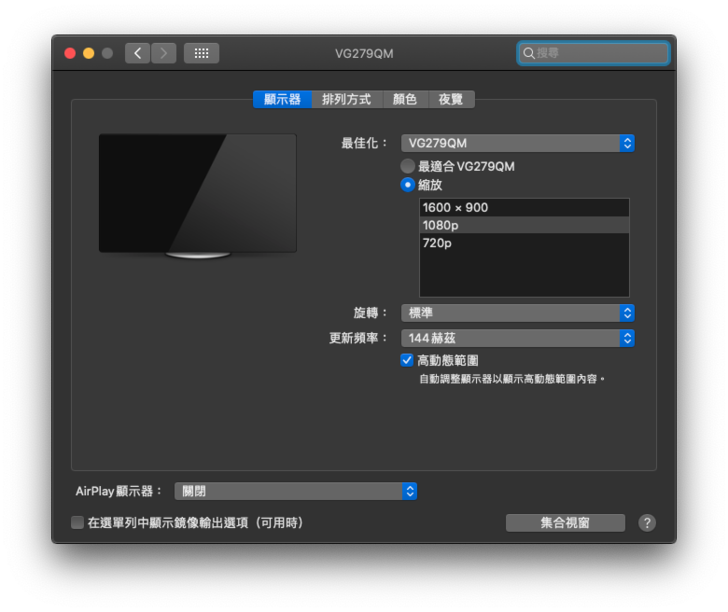
Task: Select the 720p resolution option
Action: click(x=524, y=243)
